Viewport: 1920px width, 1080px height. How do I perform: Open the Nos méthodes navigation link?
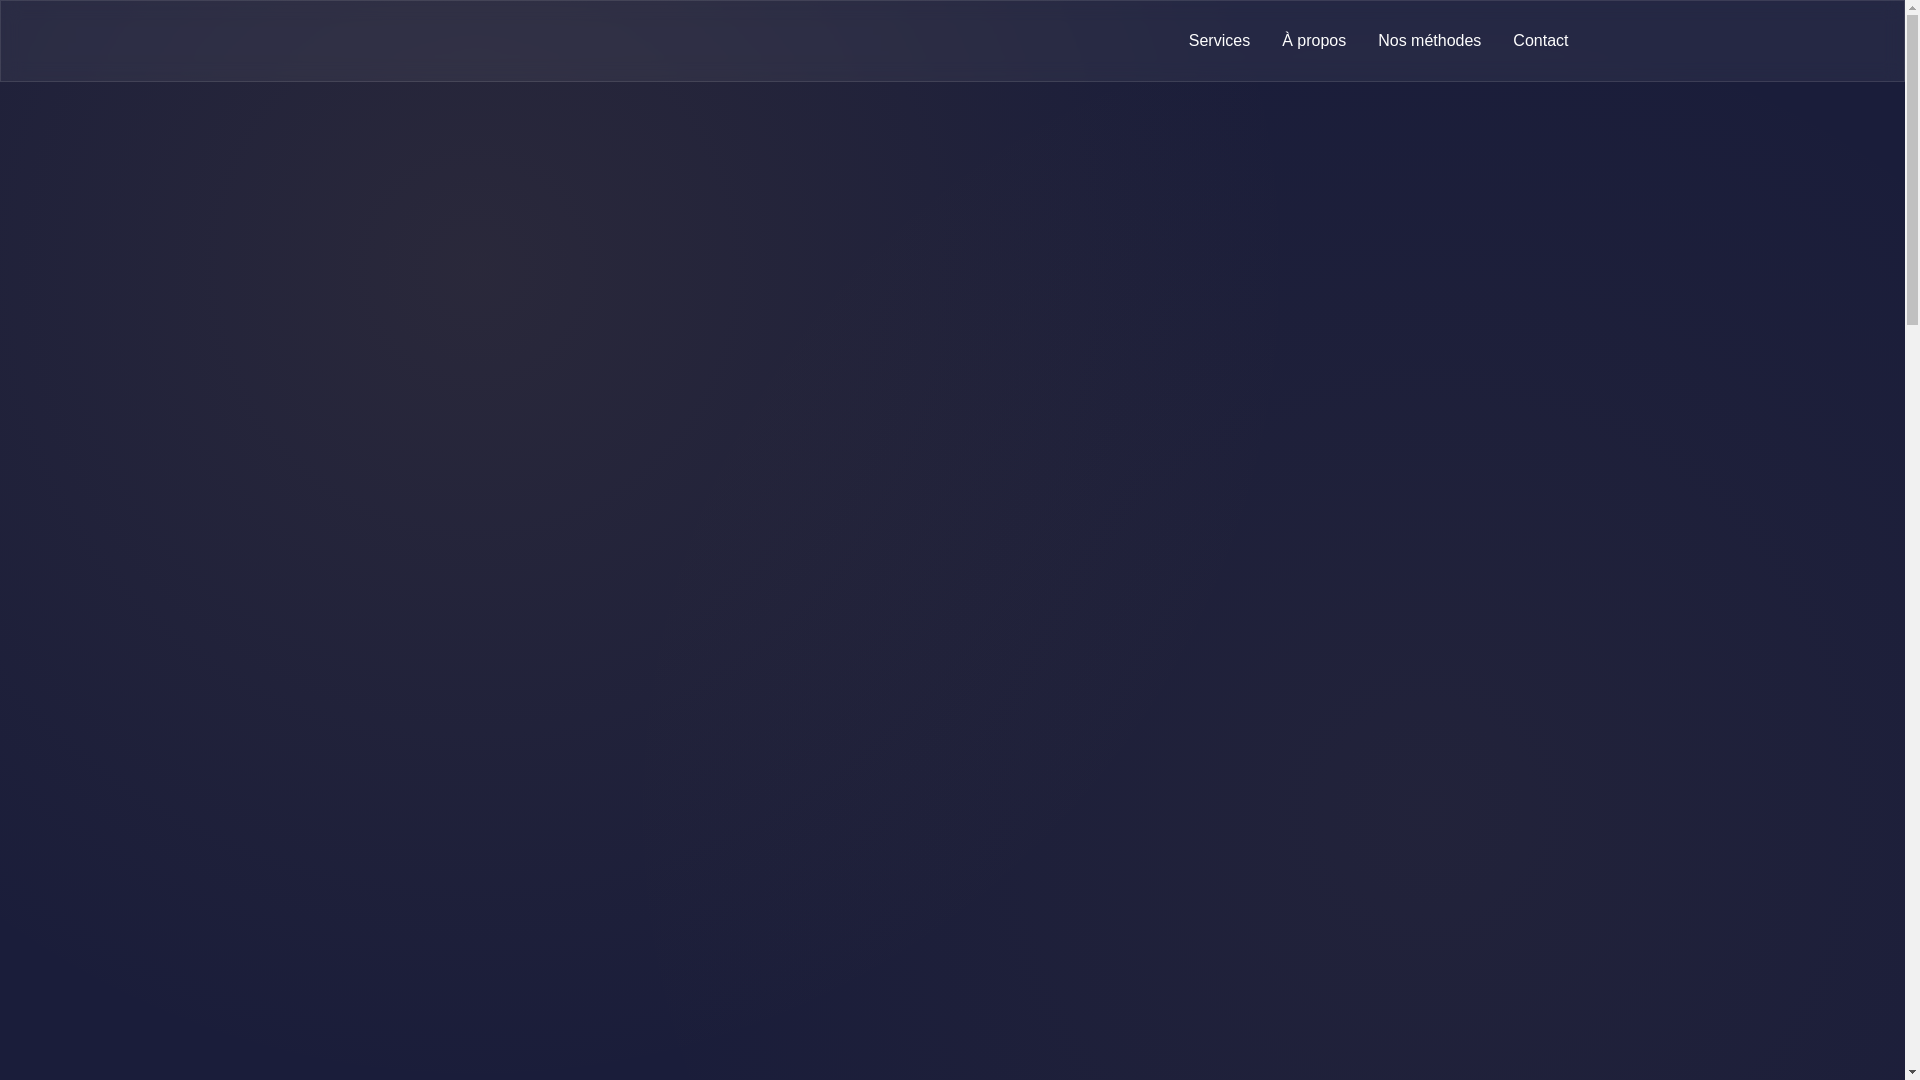(x=1429, y=41)
